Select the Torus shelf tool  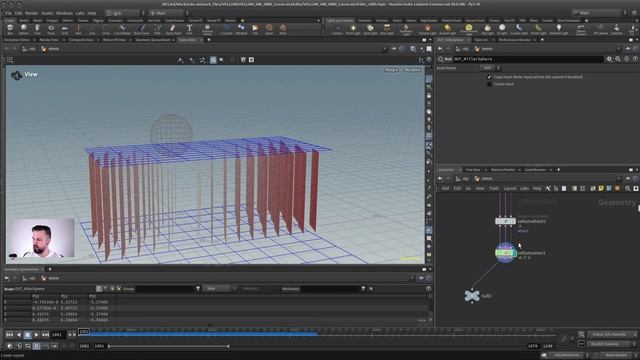pos(51,29)
